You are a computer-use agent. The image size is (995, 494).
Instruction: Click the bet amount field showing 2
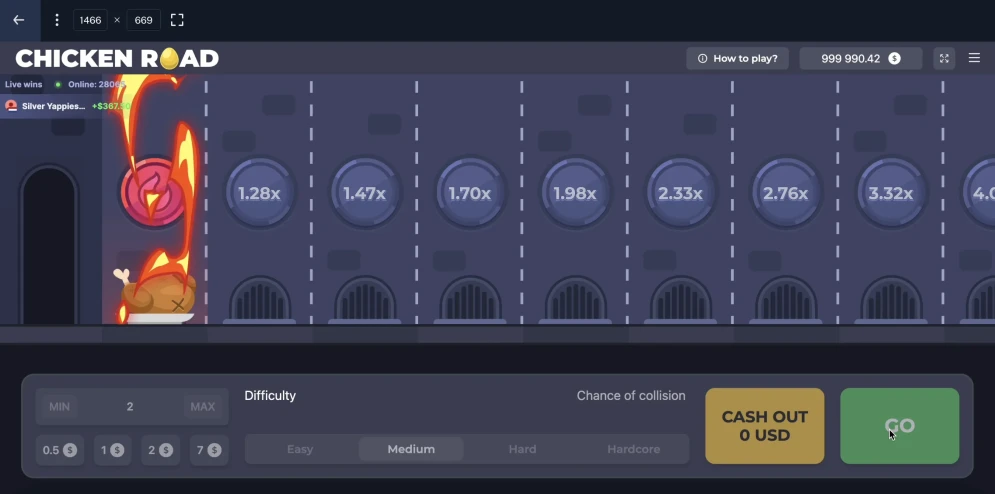[130, 406]
